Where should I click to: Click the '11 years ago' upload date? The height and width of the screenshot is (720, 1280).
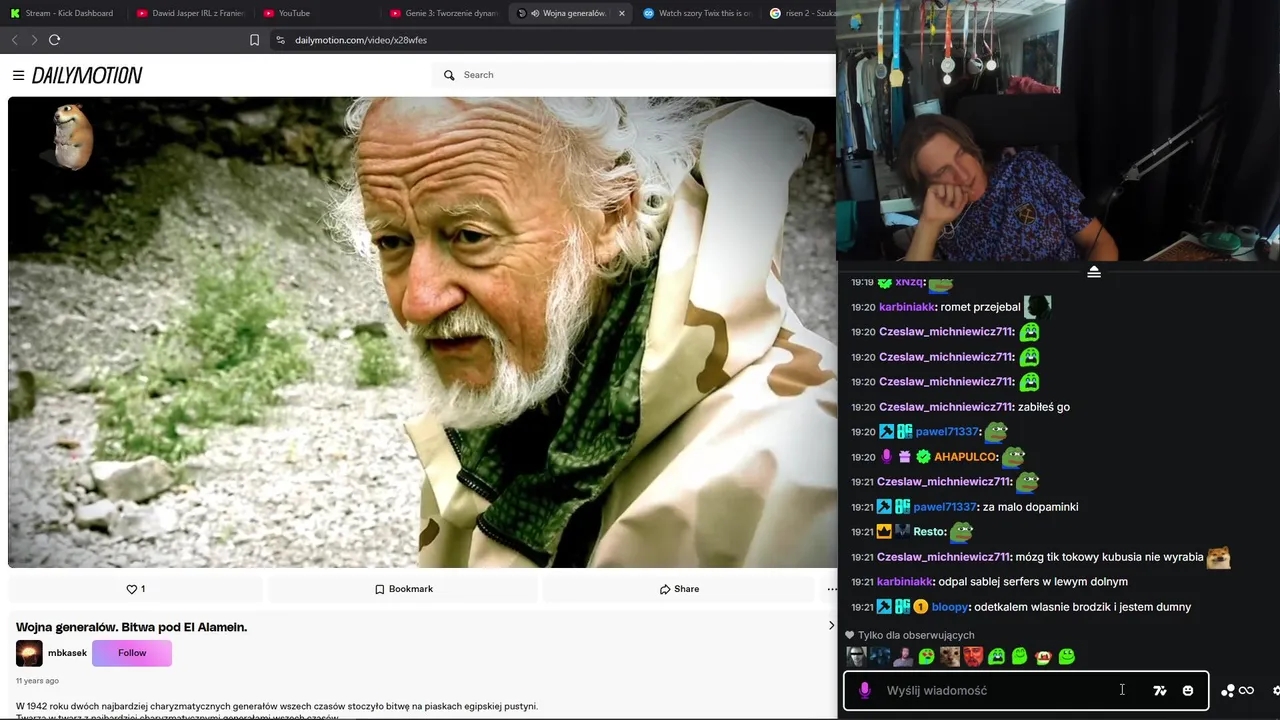click(37, 681)
